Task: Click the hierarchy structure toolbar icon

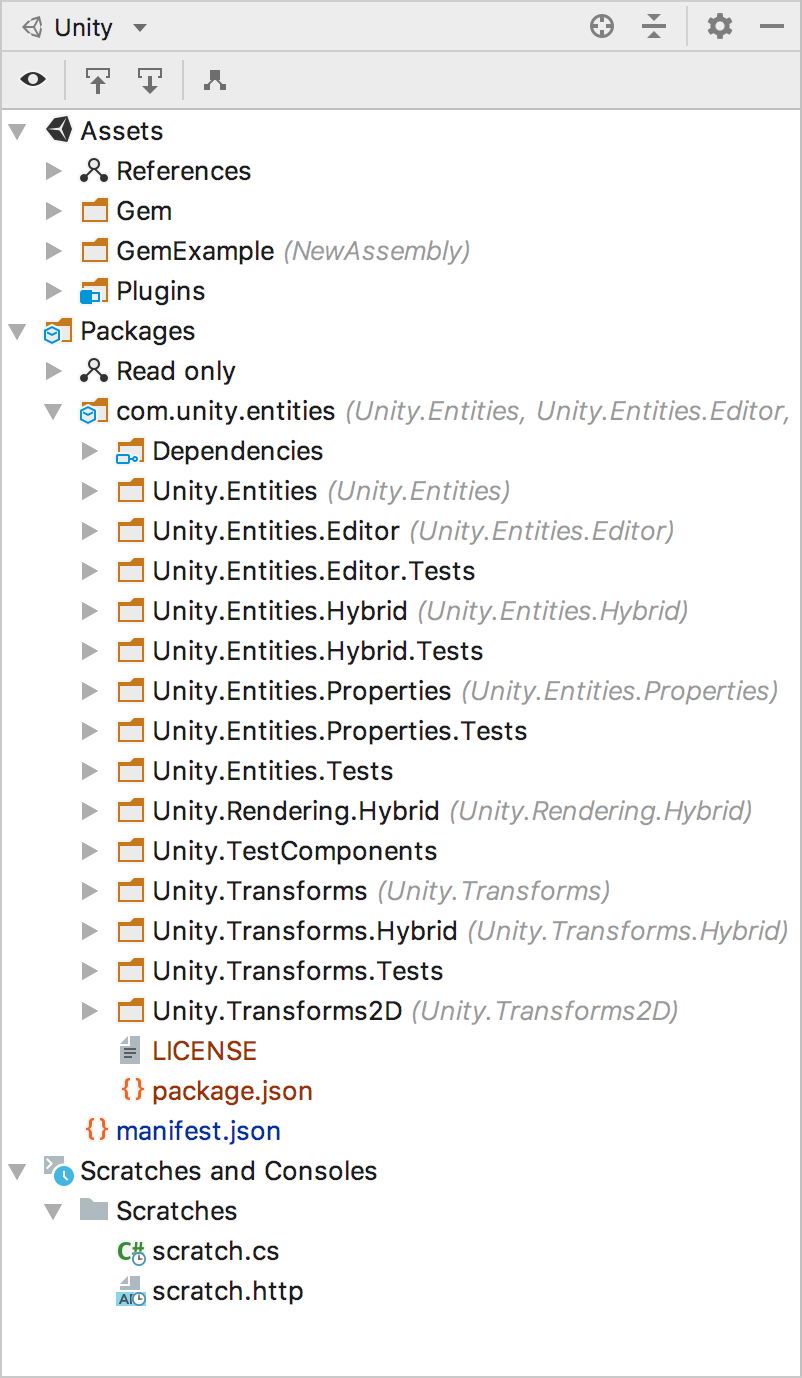Action: [x=215, y=80]
